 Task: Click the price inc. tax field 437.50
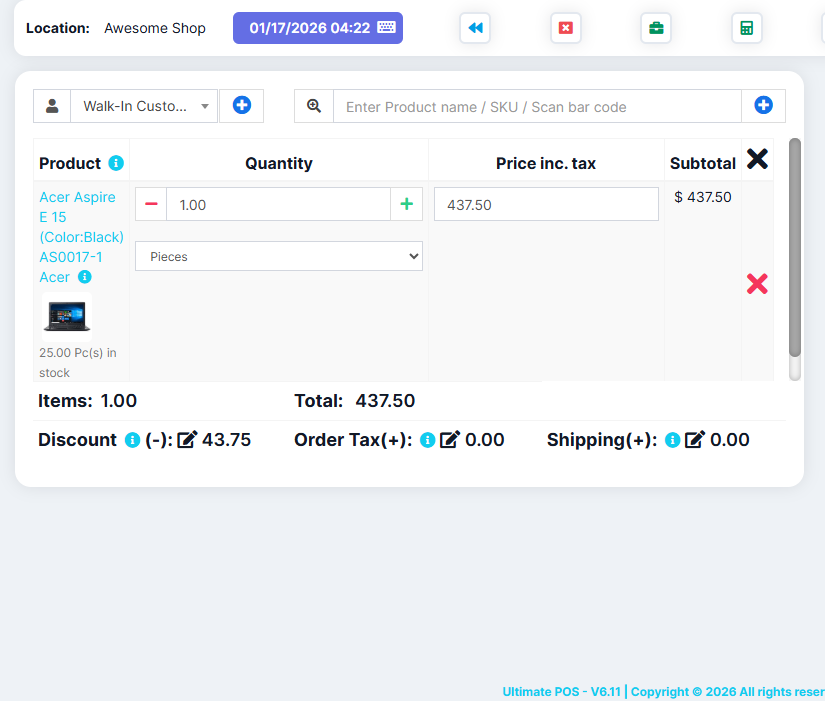tap(546, 204)
